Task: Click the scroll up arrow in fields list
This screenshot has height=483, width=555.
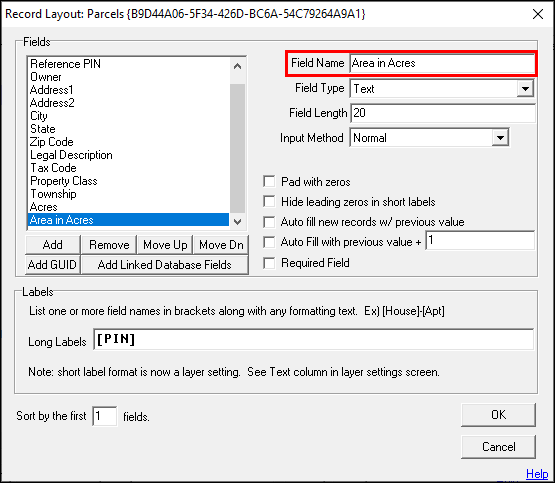Action: [238, 66]
